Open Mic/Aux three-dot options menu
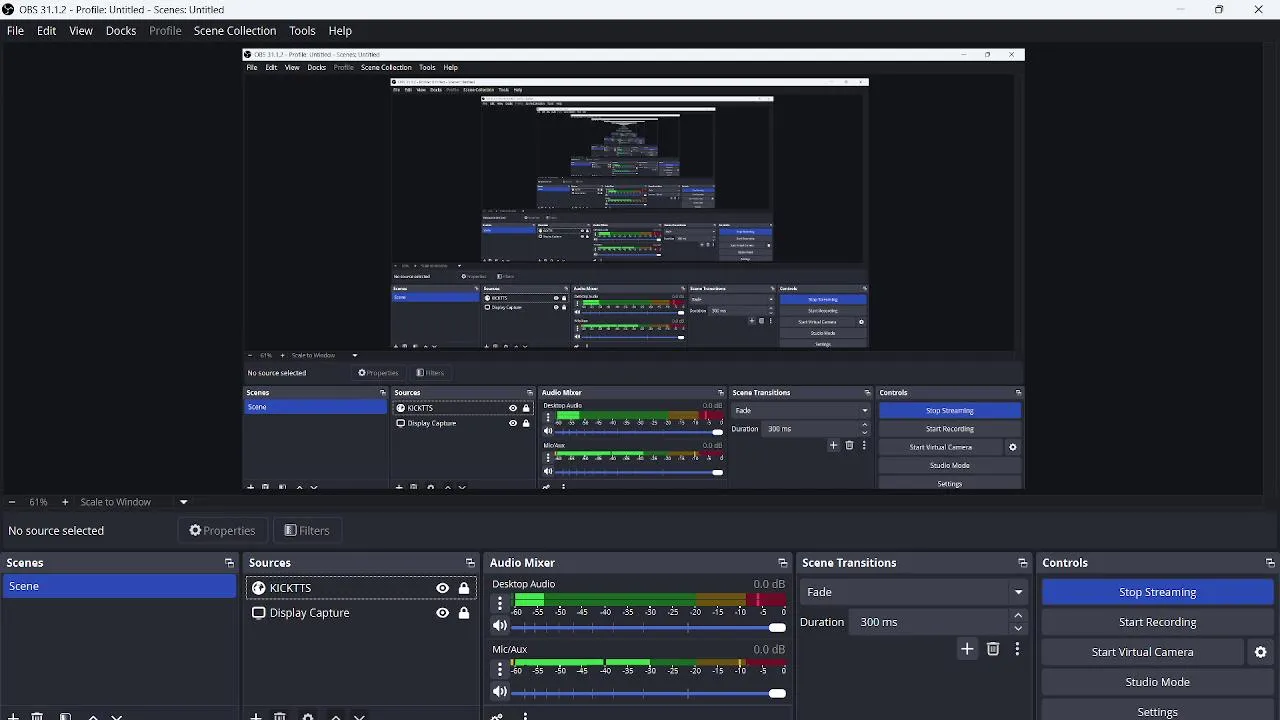This screenshot has width=1280, height=720. (500, 669)
